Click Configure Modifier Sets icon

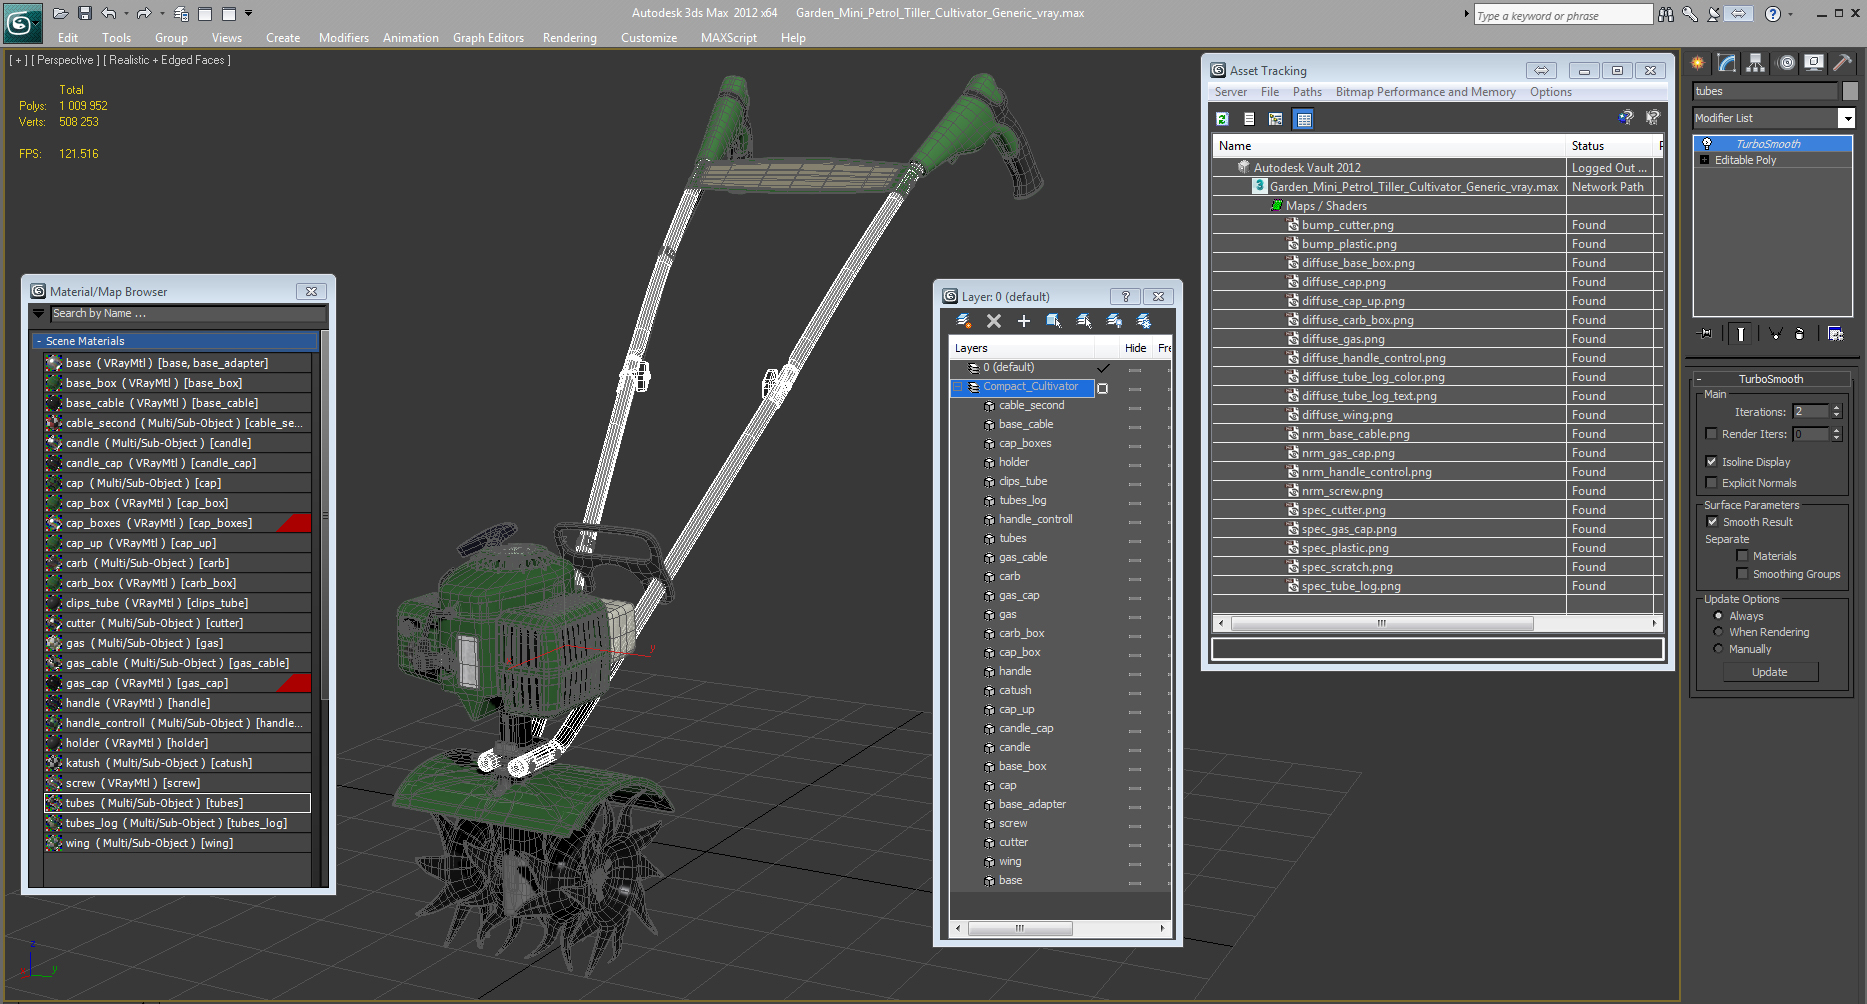pos(1836,334)
